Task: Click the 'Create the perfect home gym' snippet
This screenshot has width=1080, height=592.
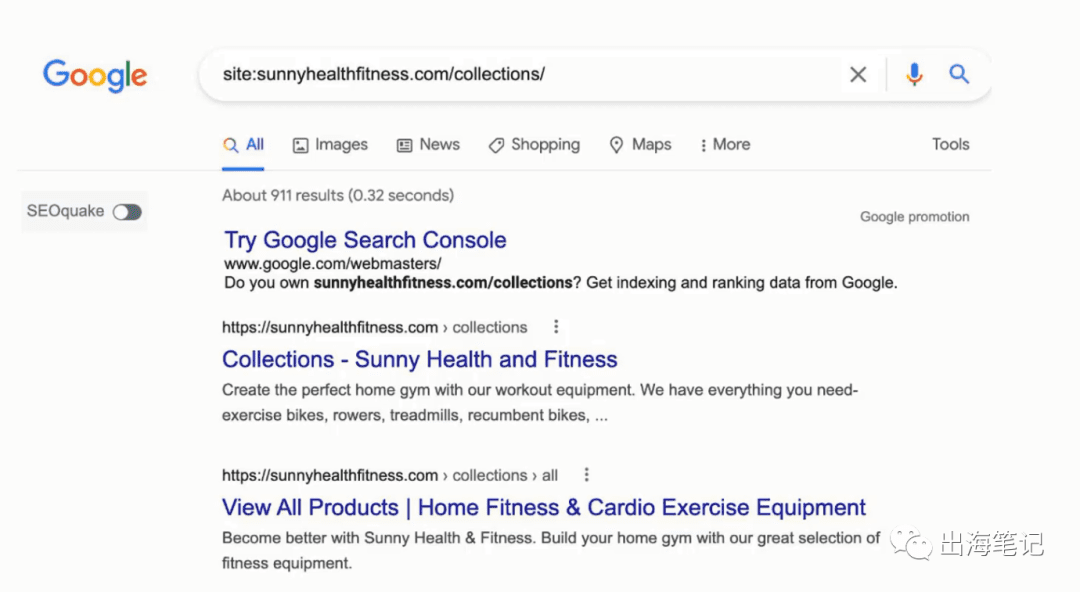Action: 540,402
